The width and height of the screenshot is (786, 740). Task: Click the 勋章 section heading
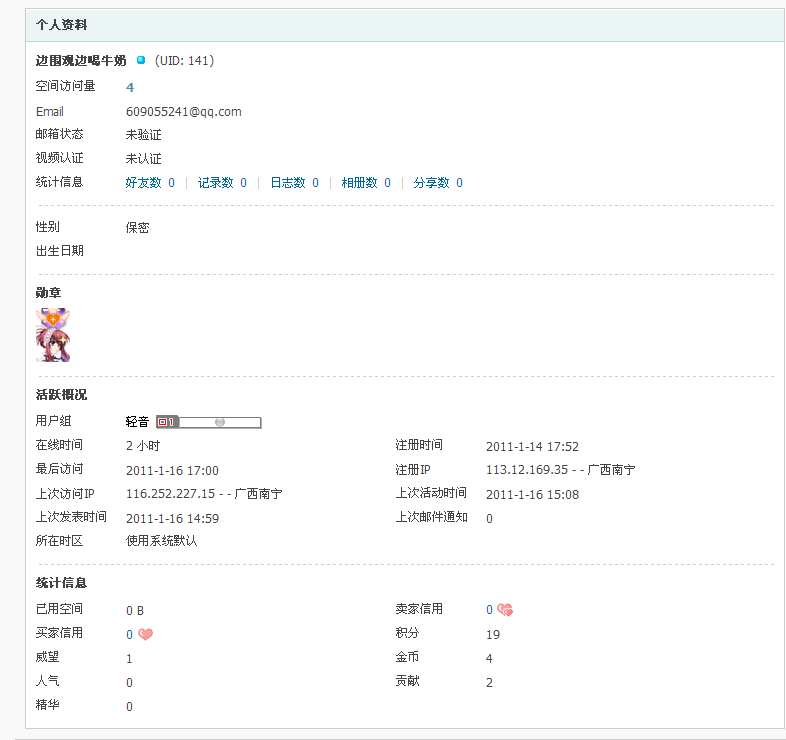(48, 293)
